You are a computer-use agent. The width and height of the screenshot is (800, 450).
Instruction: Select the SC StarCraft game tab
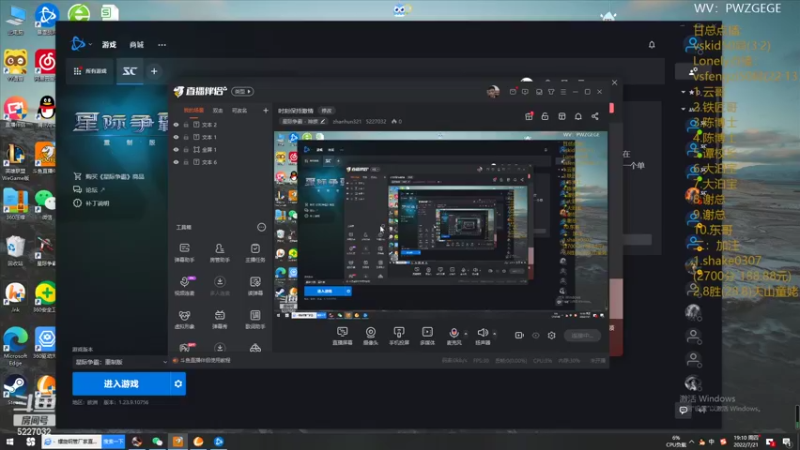pyautogui.click(x=130, y=71)
